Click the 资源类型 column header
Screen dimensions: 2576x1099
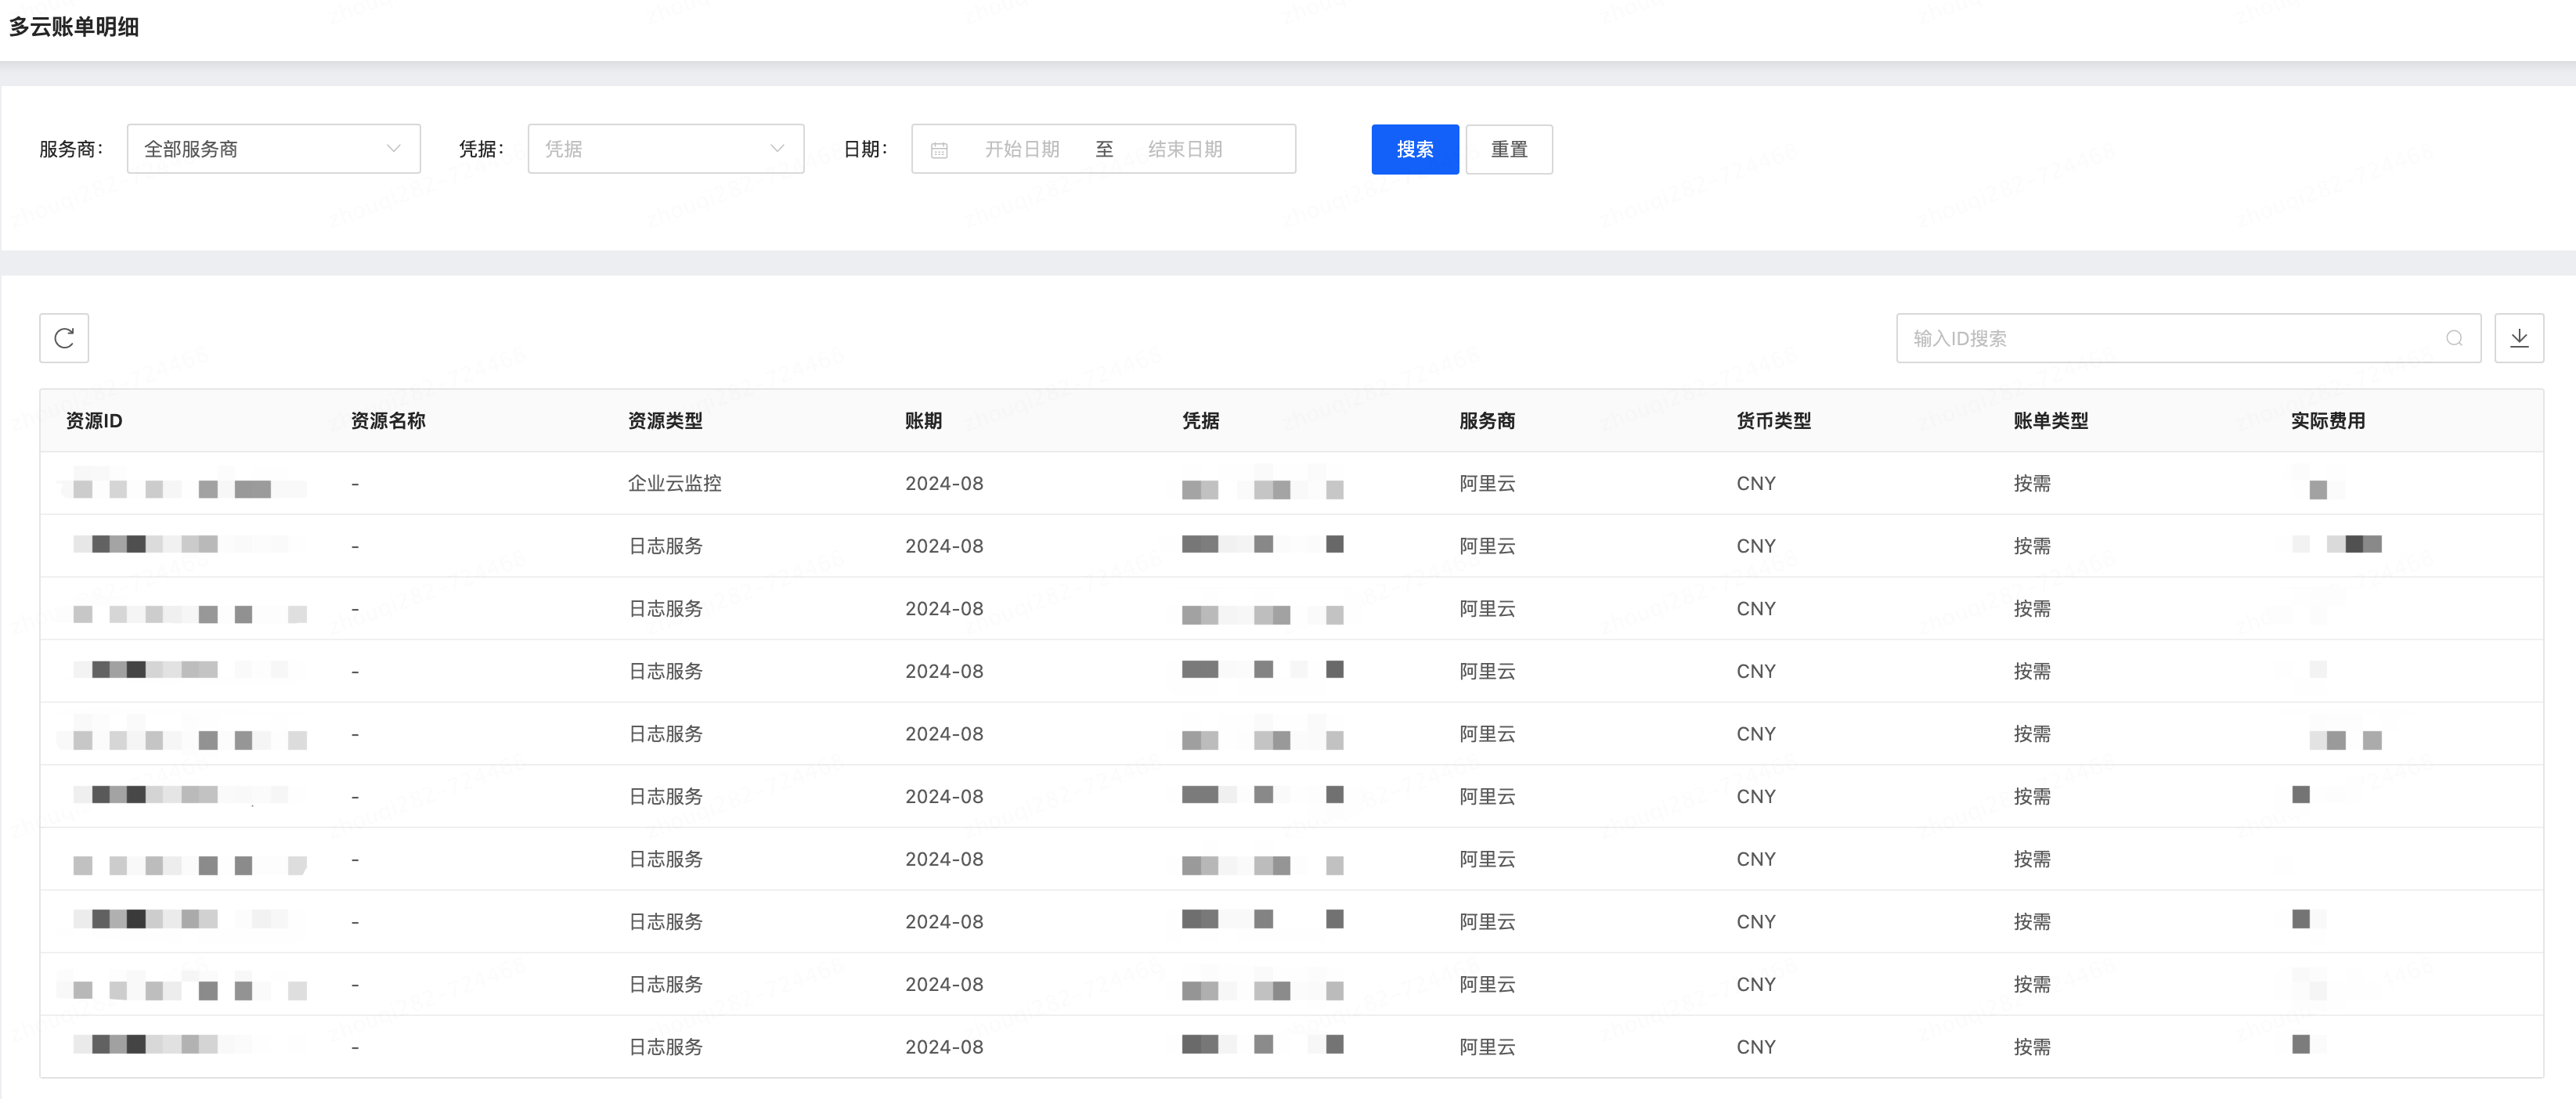[665, 421]
